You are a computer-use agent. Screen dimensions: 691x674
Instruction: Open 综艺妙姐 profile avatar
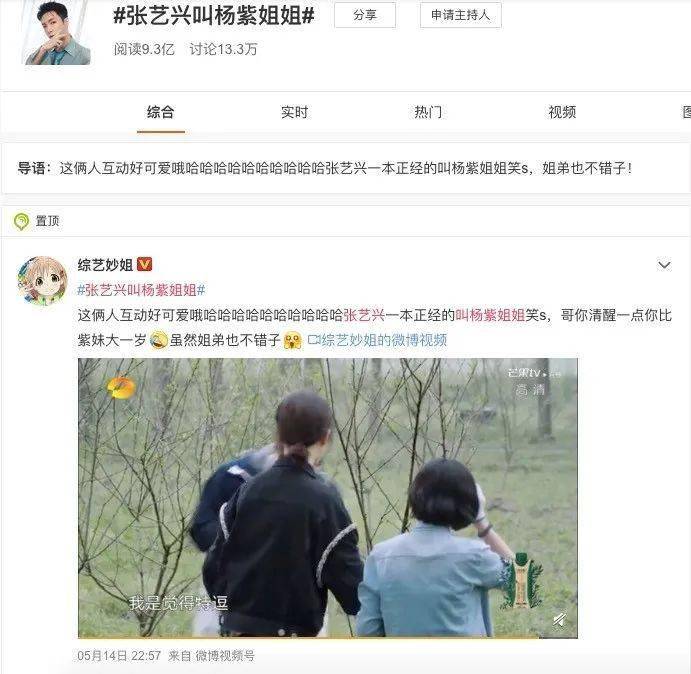click(x=43, y=281)
